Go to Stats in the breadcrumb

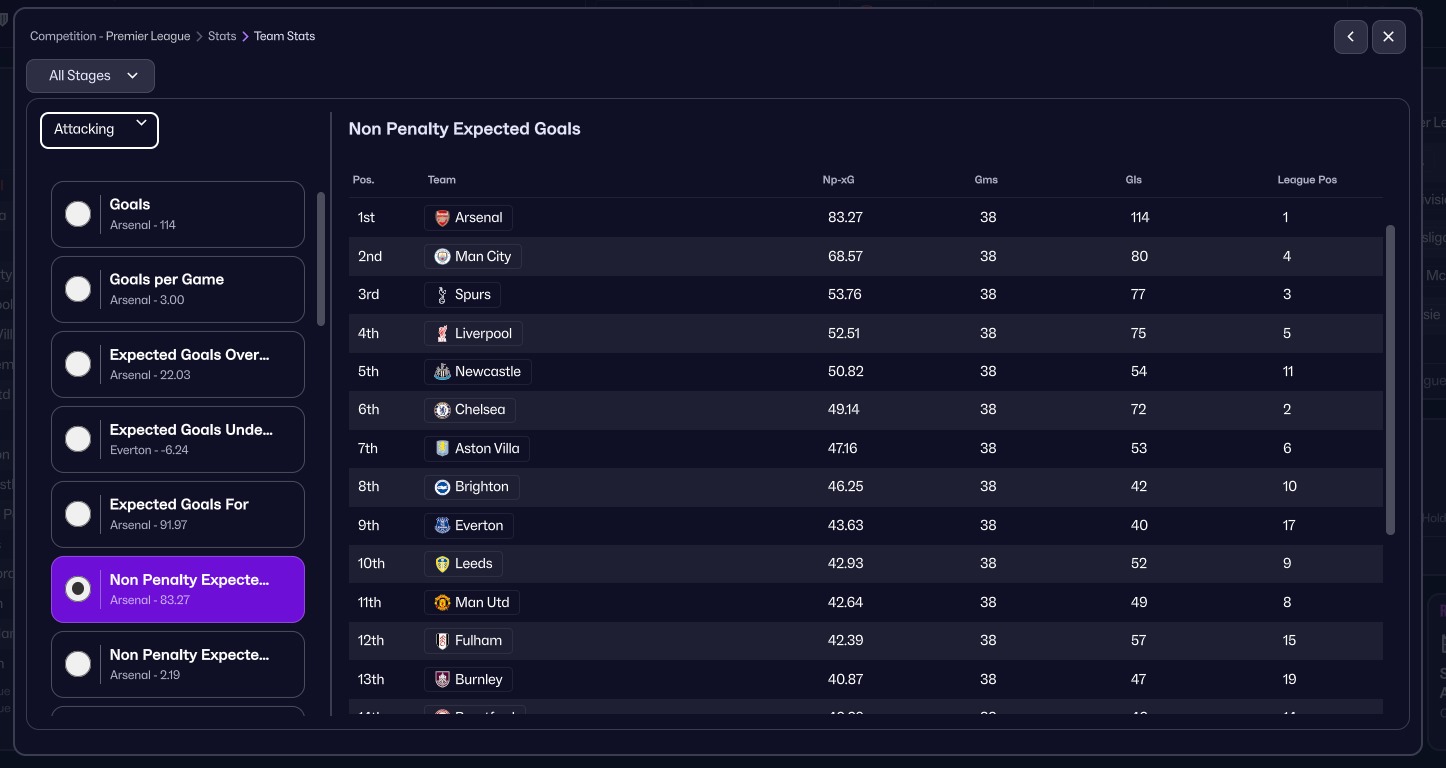[x=222, y=36]
